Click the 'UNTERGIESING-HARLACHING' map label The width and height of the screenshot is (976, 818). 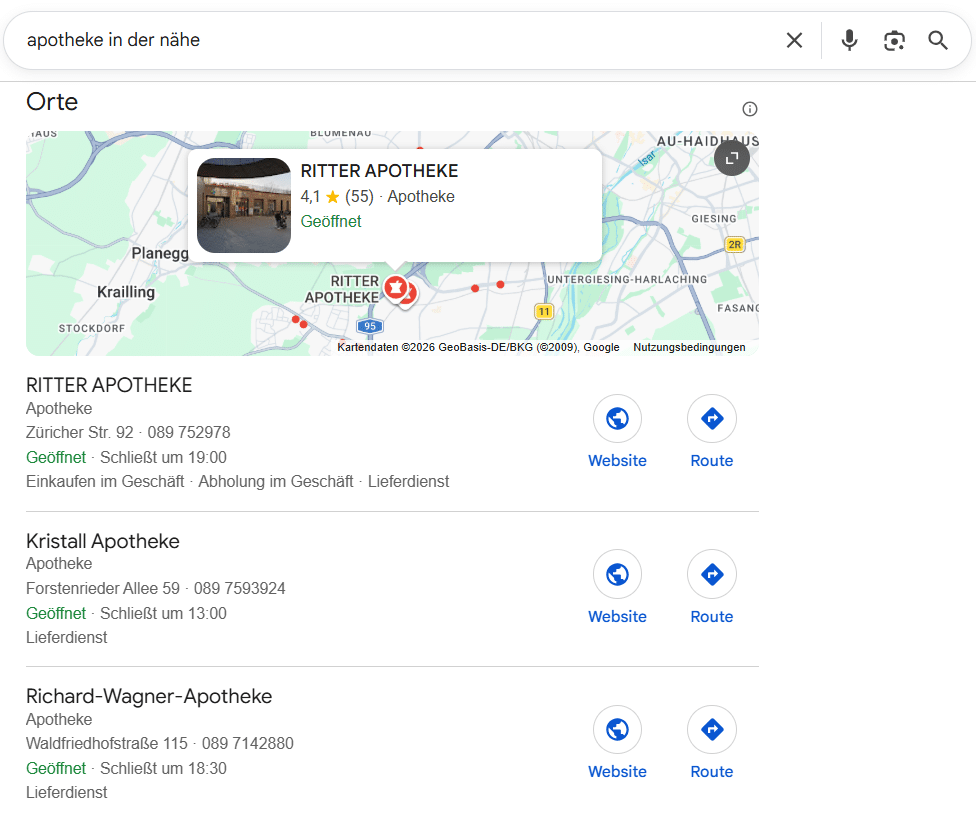tap(627, 280)
